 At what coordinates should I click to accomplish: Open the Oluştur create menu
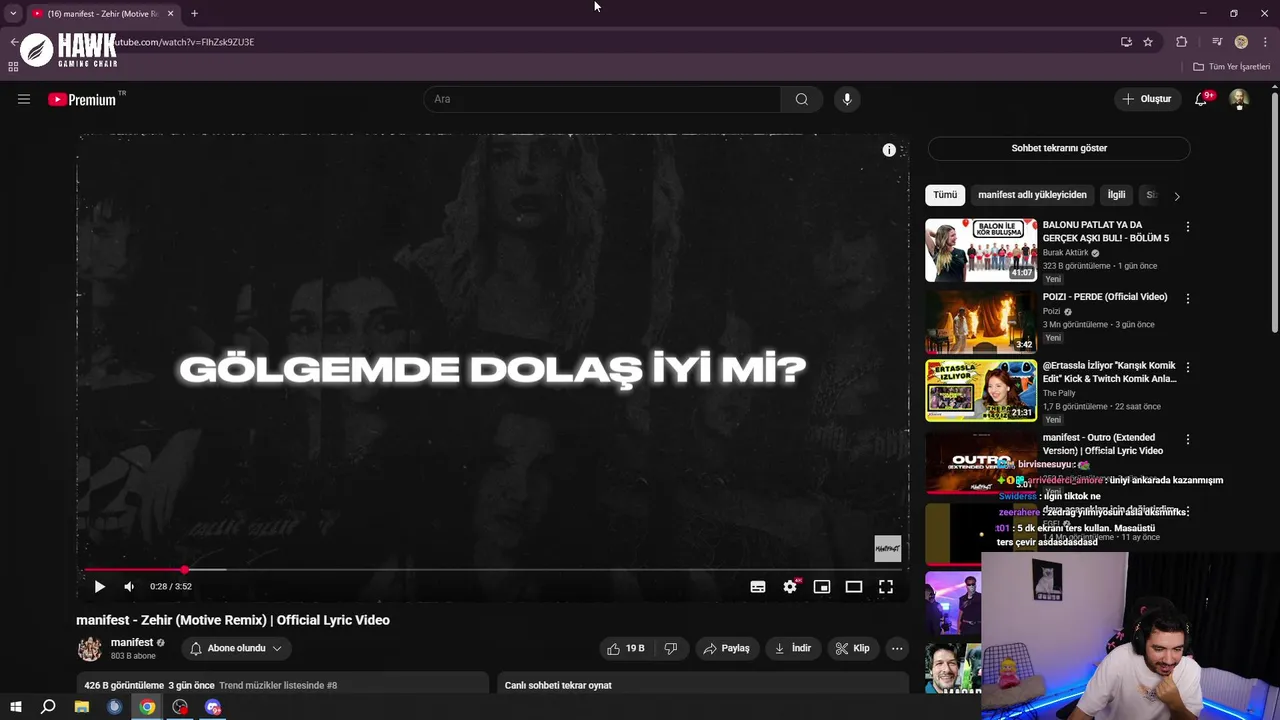pos(1147,99)
